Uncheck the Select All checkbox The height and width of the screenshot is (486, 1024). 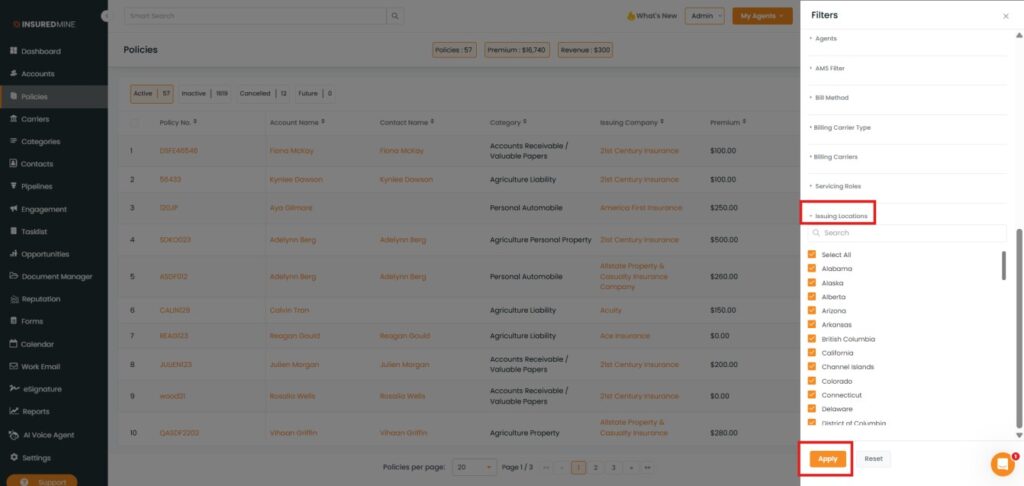click(x=812, y=255)
